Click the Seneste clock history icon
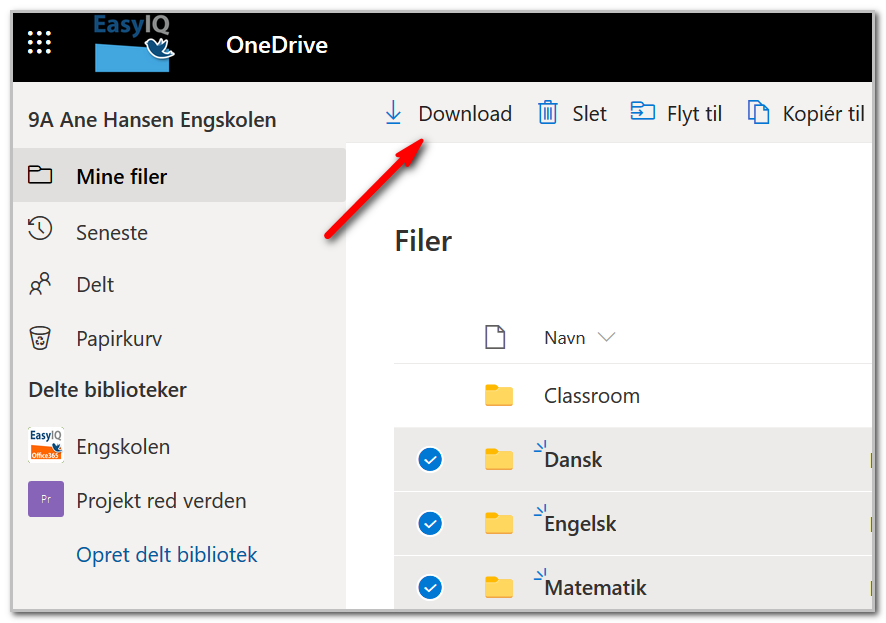The image size is (886, 623). 40,228
